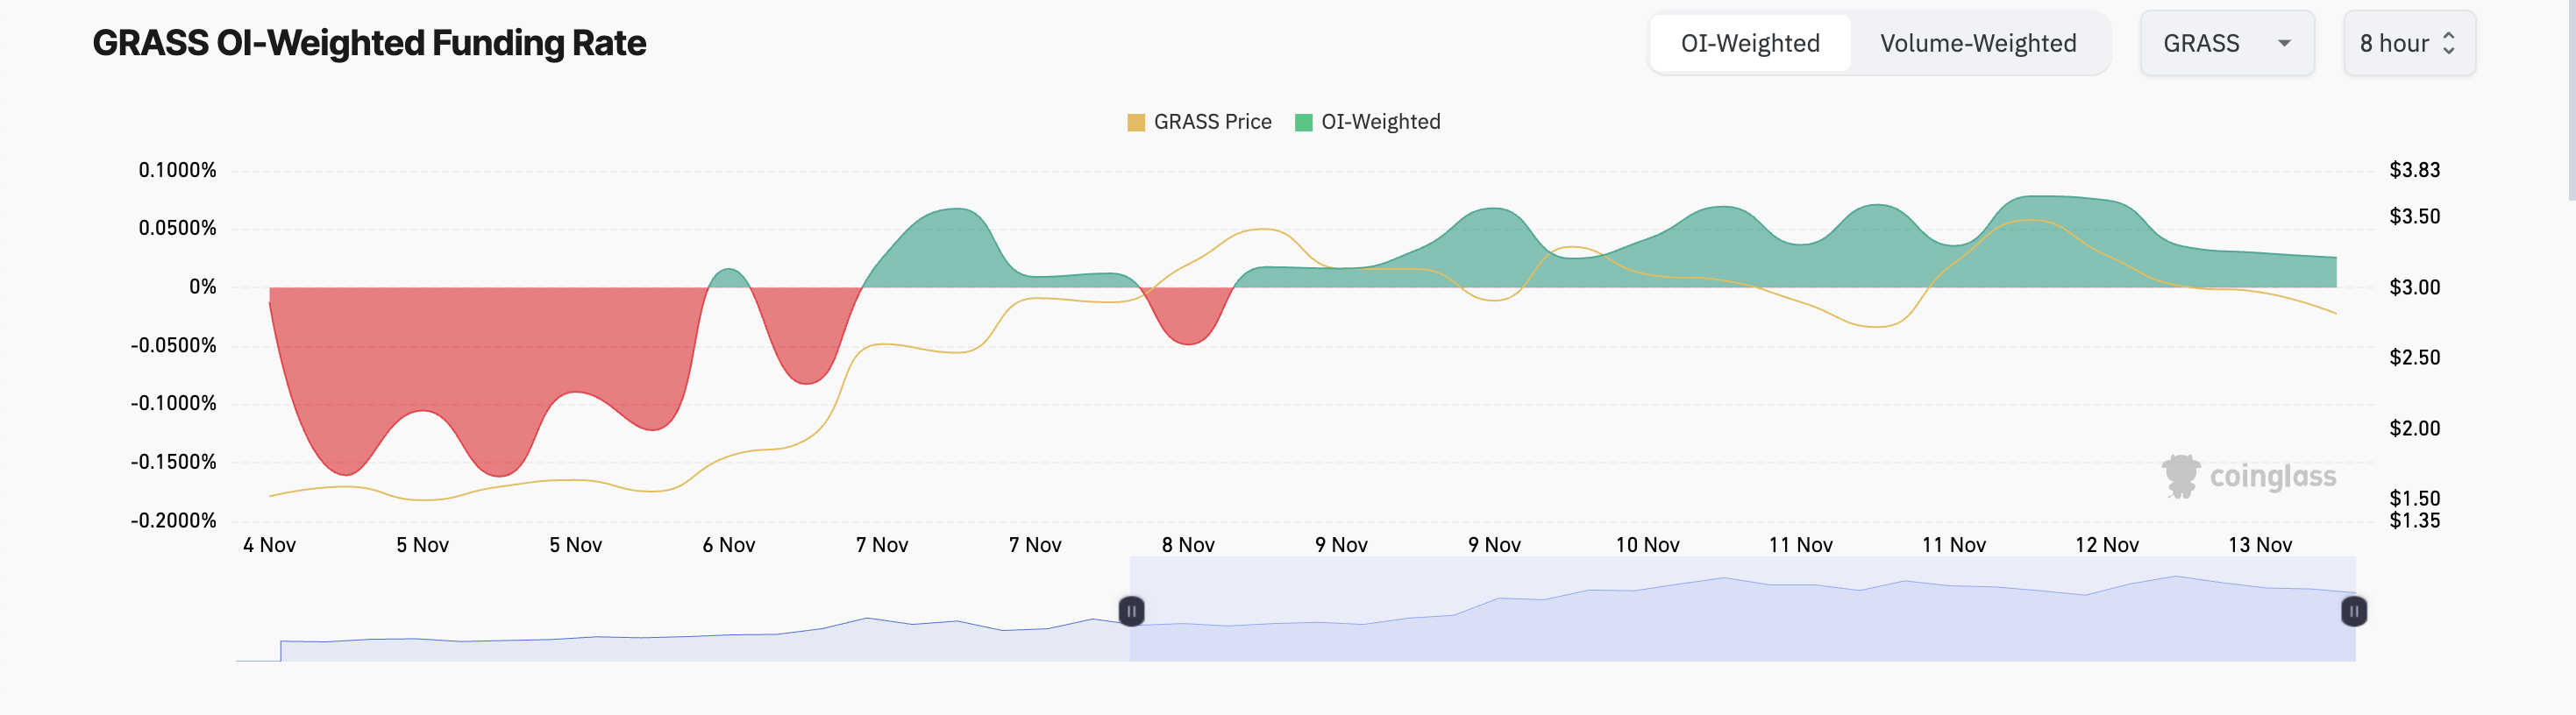
Task: Click the up-down chevrons beside 8 hour
Action: pos(2449,43)
